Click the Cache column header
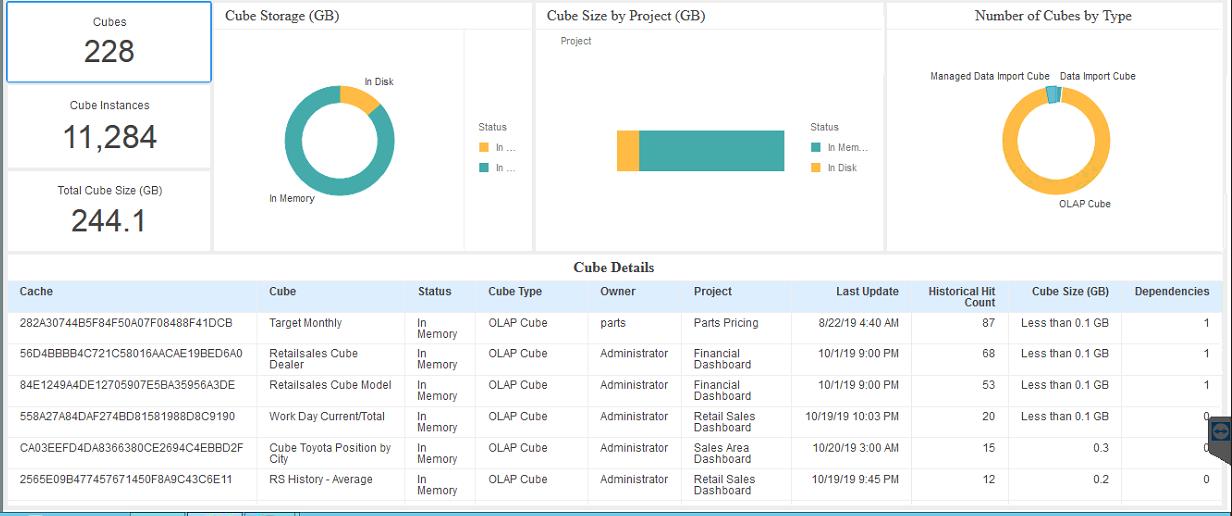This screenshot has height=516, width=1232. [x=36, y=292]
